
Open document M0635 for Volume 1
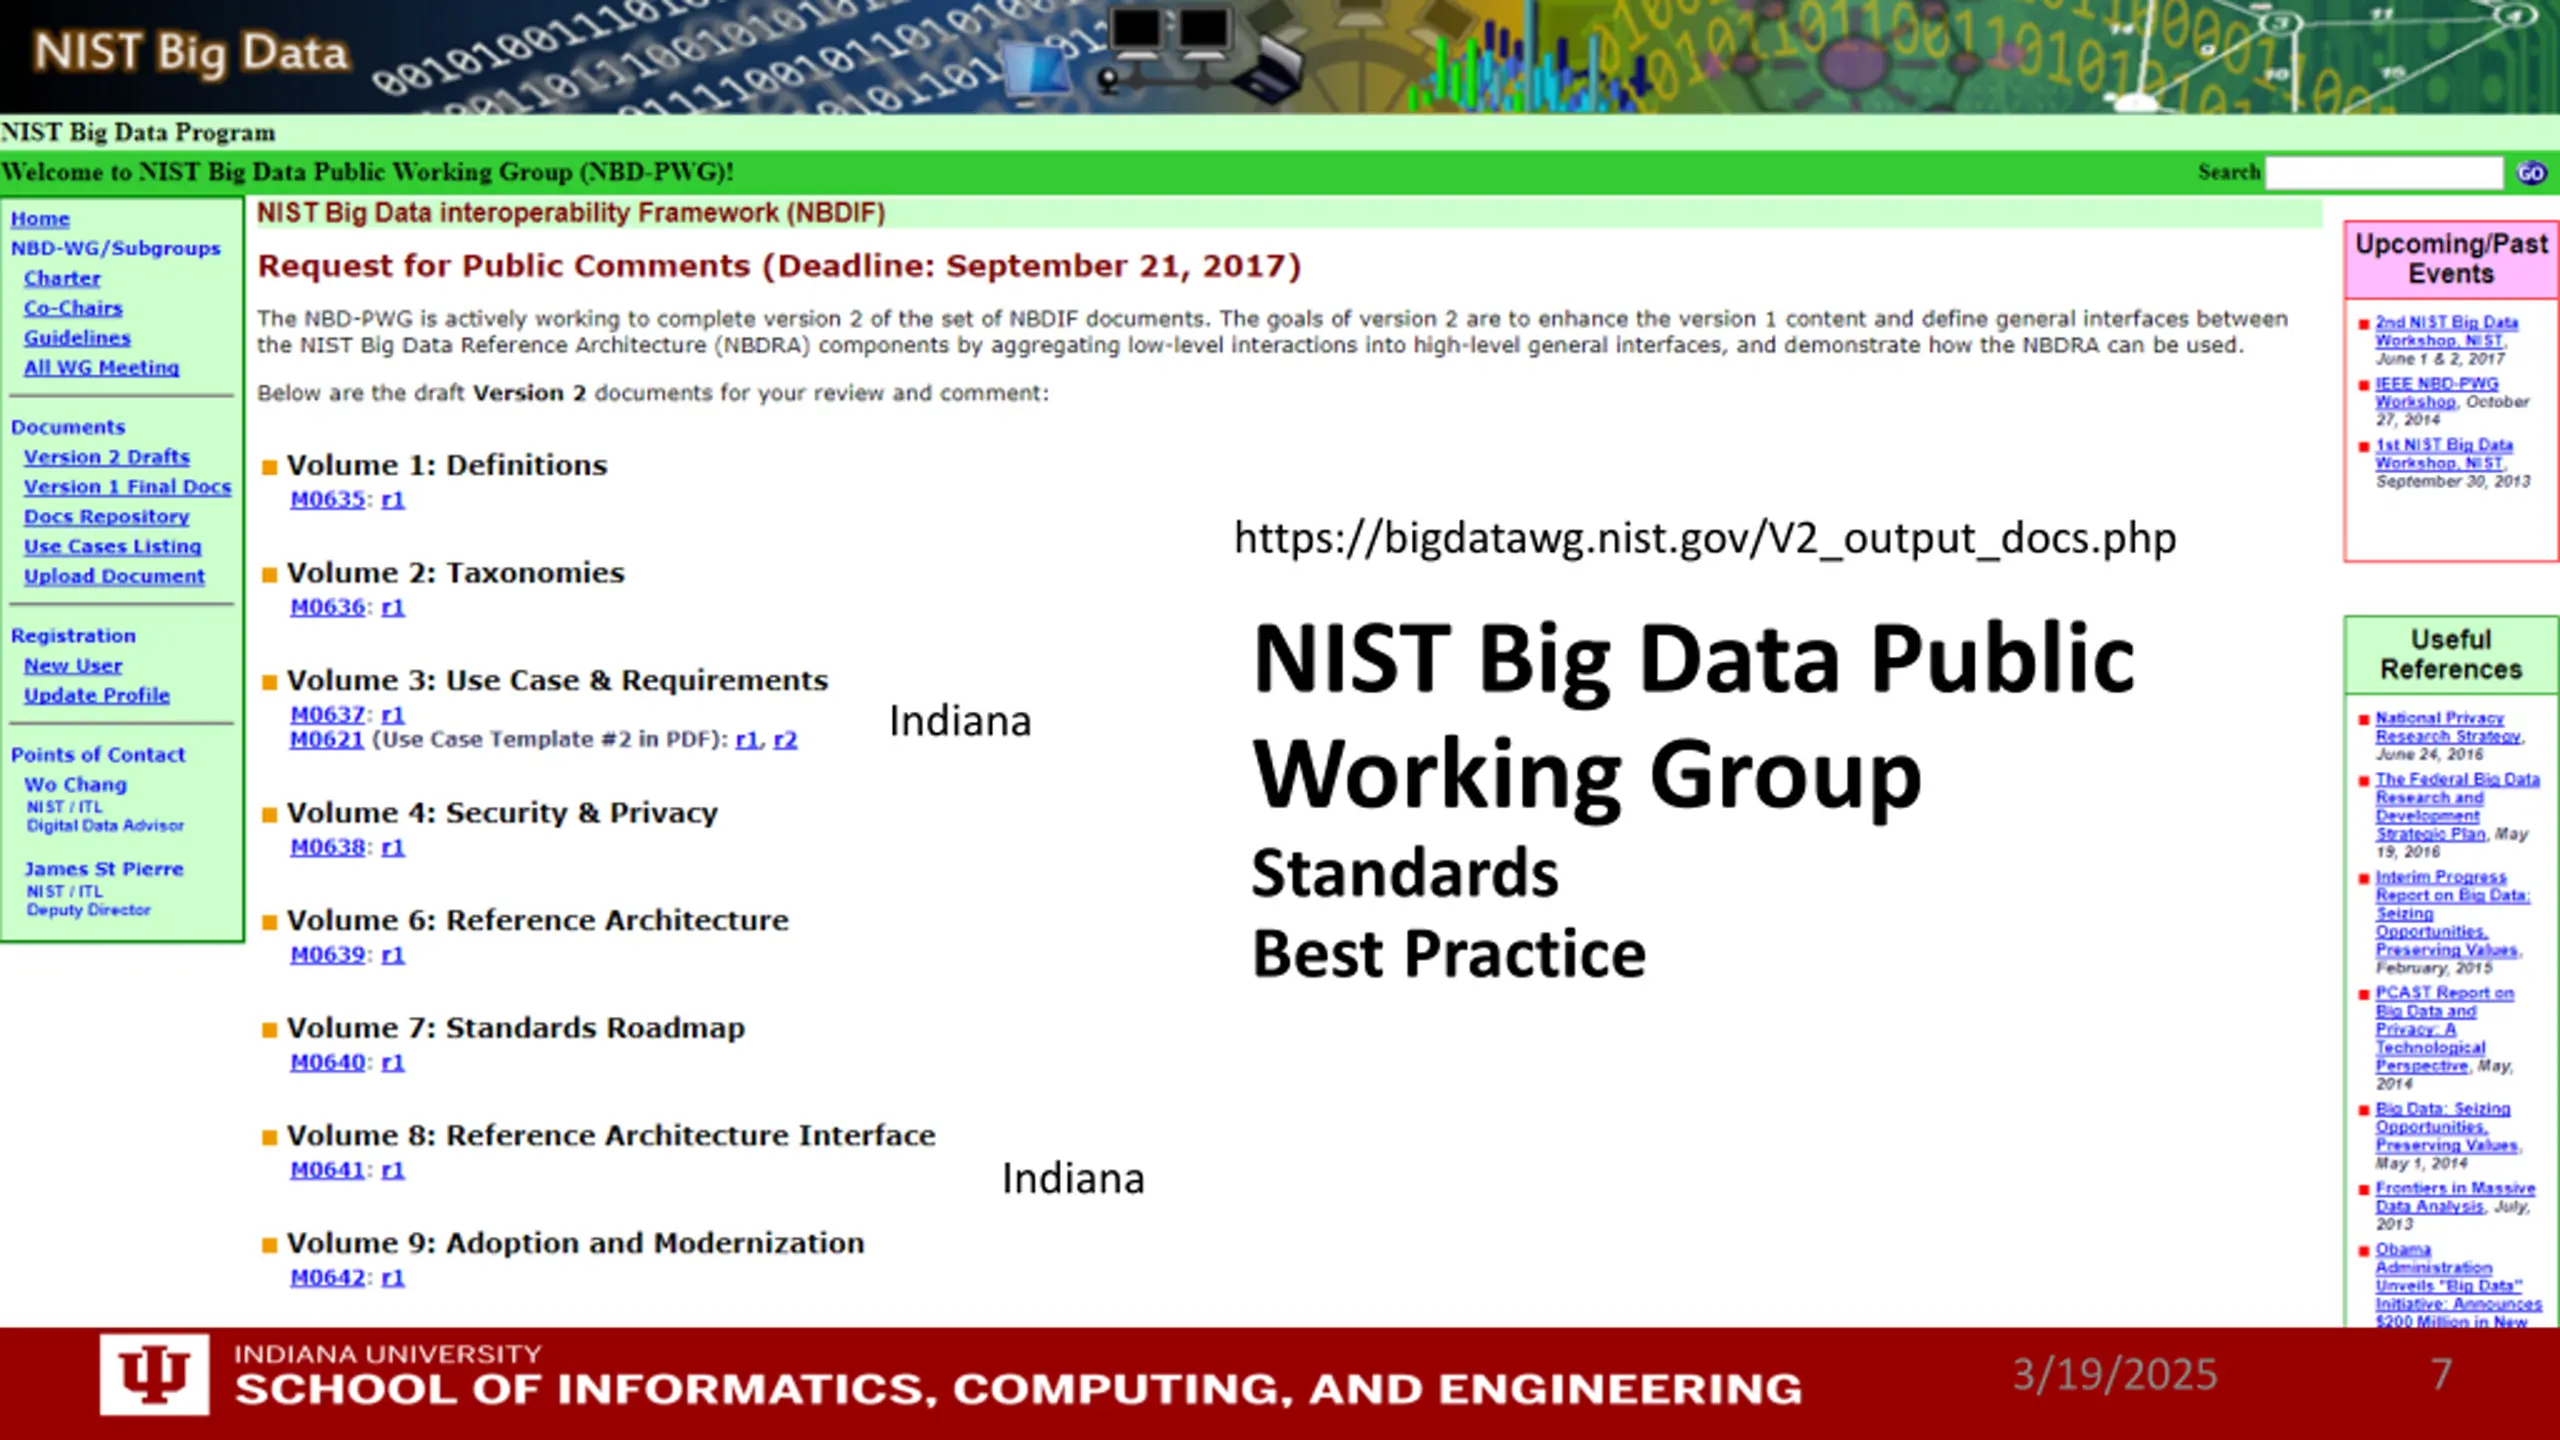click(328, 499)
